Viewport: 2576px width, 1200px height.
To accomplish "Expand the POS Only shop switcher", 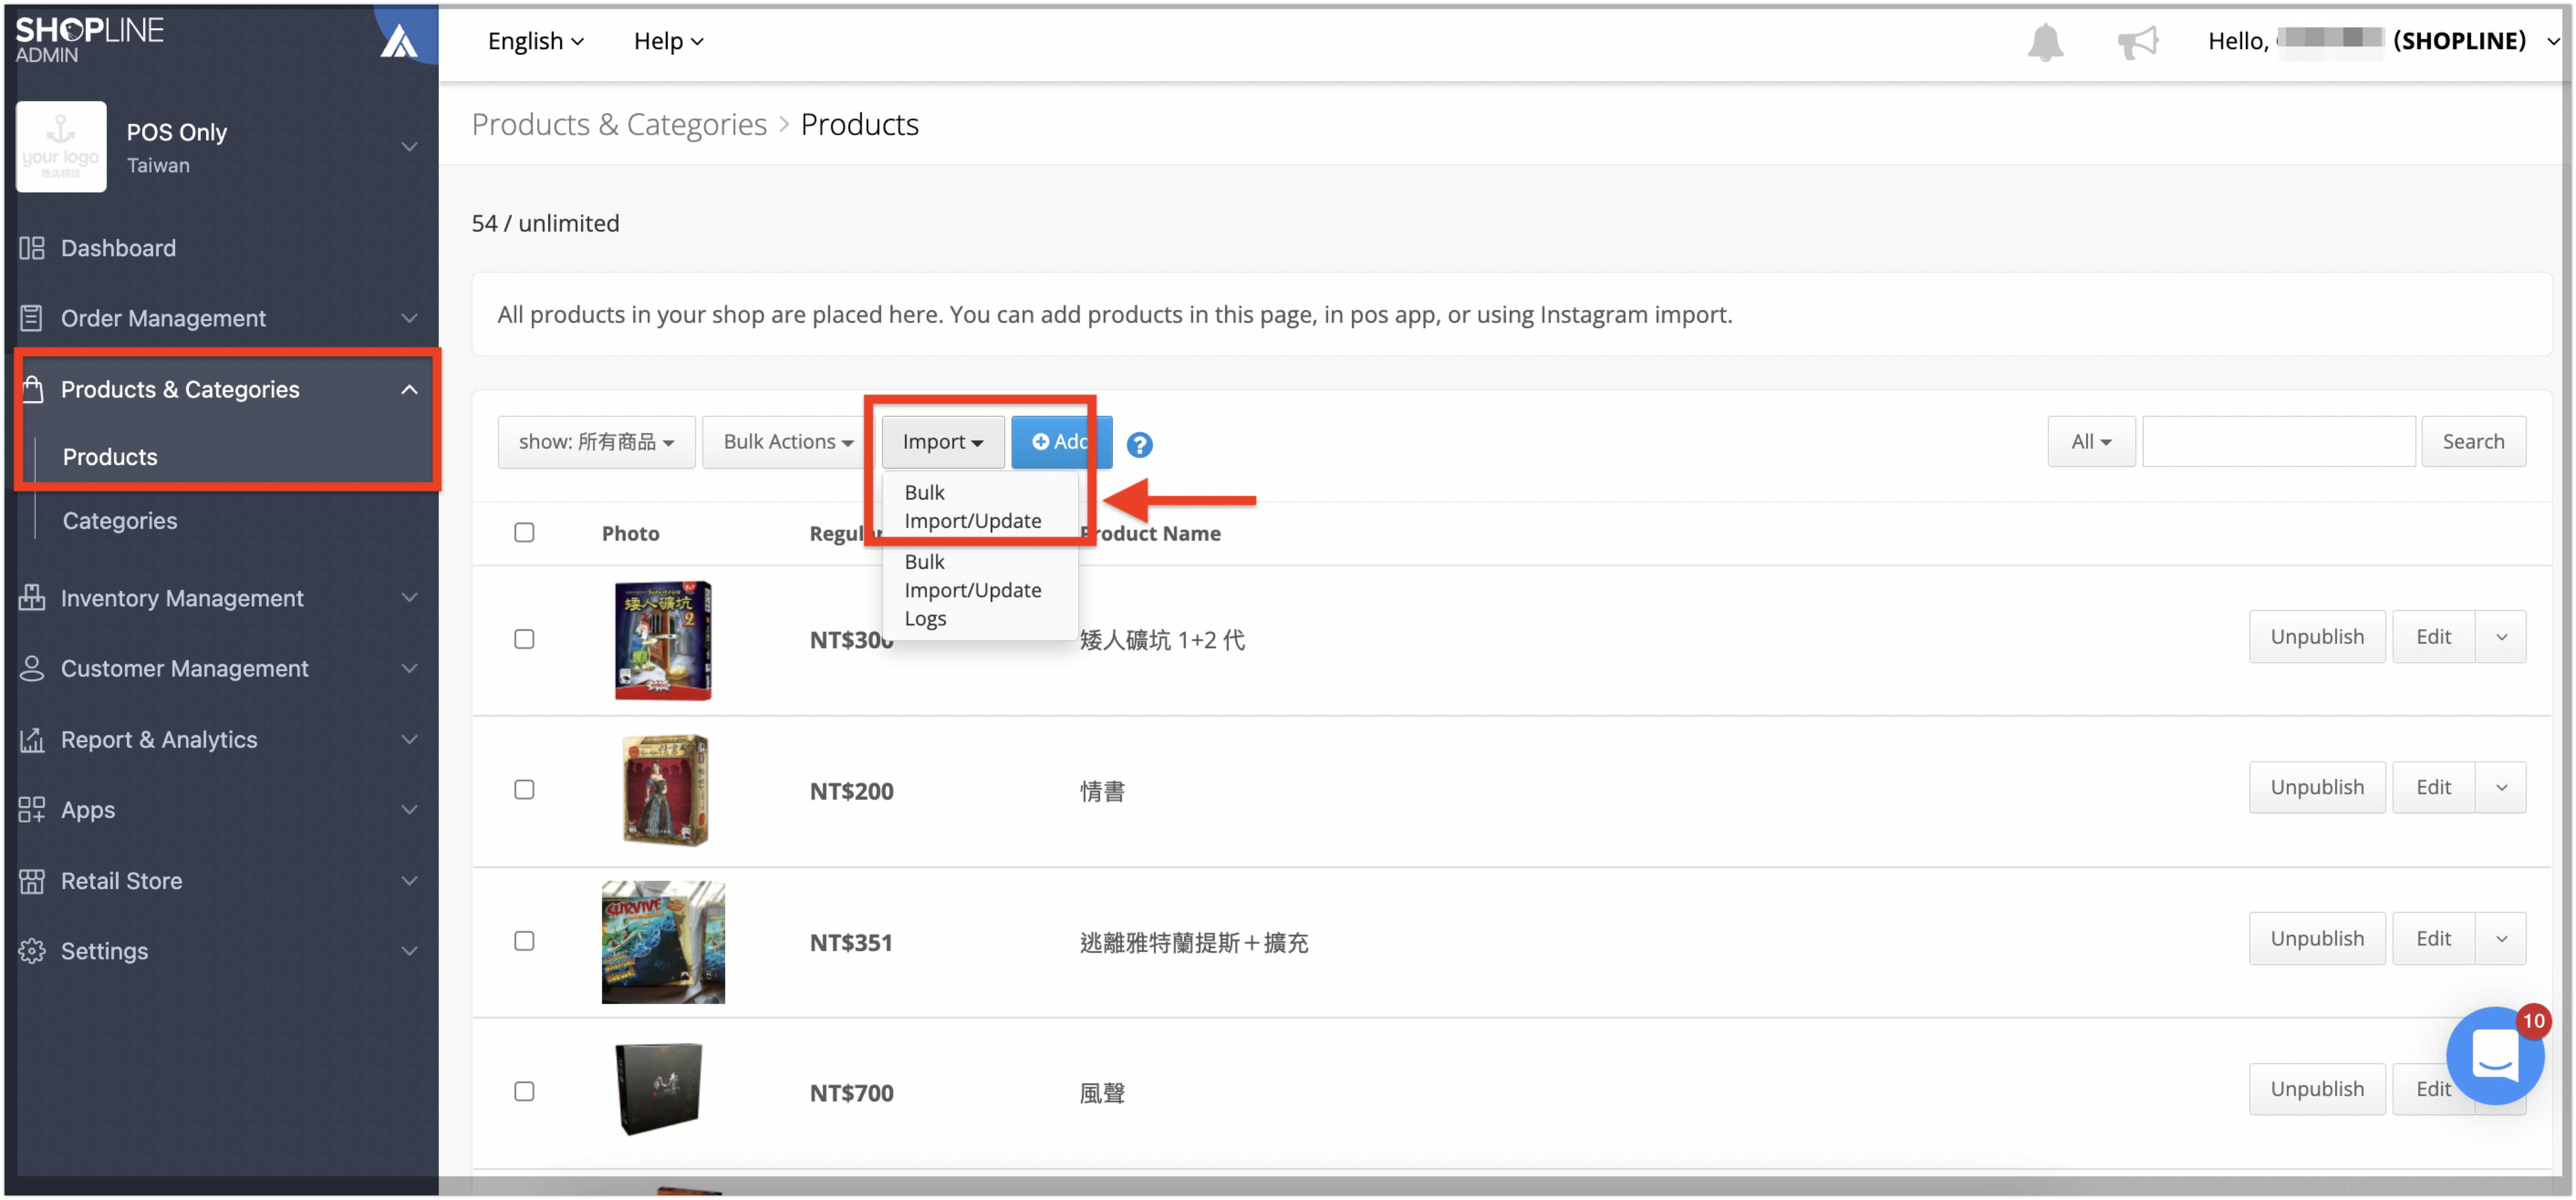I will coord(409,146).
